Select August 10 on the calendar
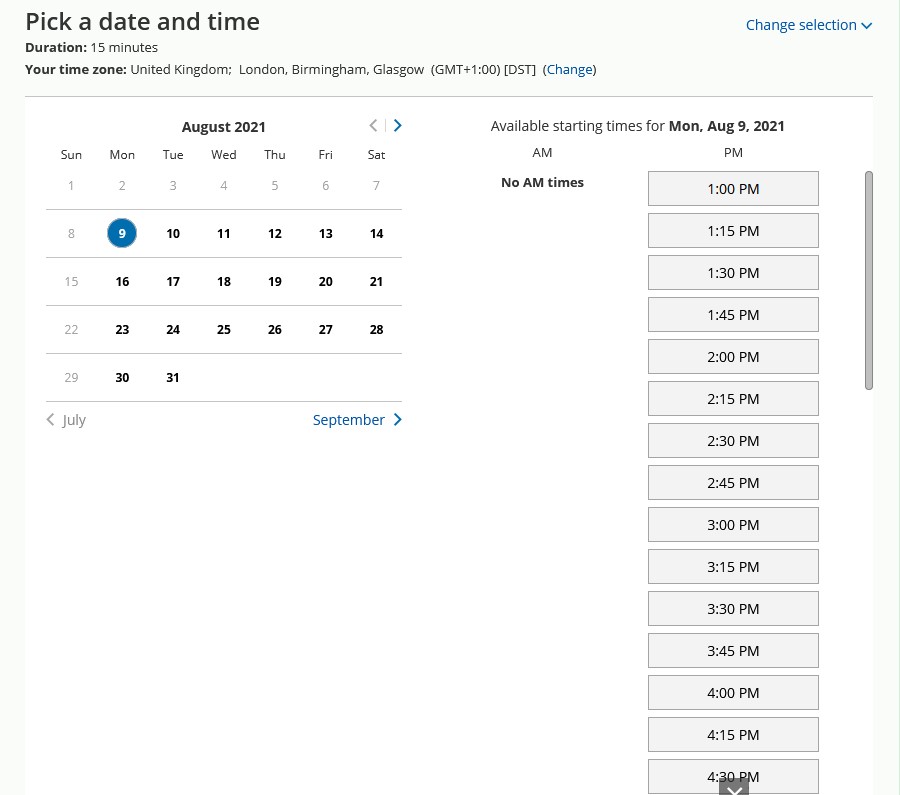 click(x=173, y=234)
